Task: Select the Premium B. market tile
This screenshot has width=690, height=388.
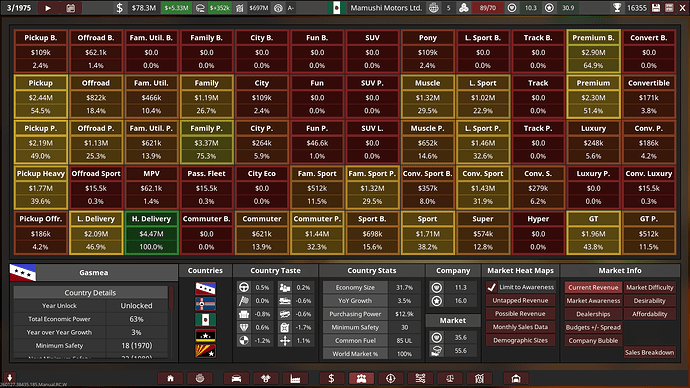Action: point(593,51)
